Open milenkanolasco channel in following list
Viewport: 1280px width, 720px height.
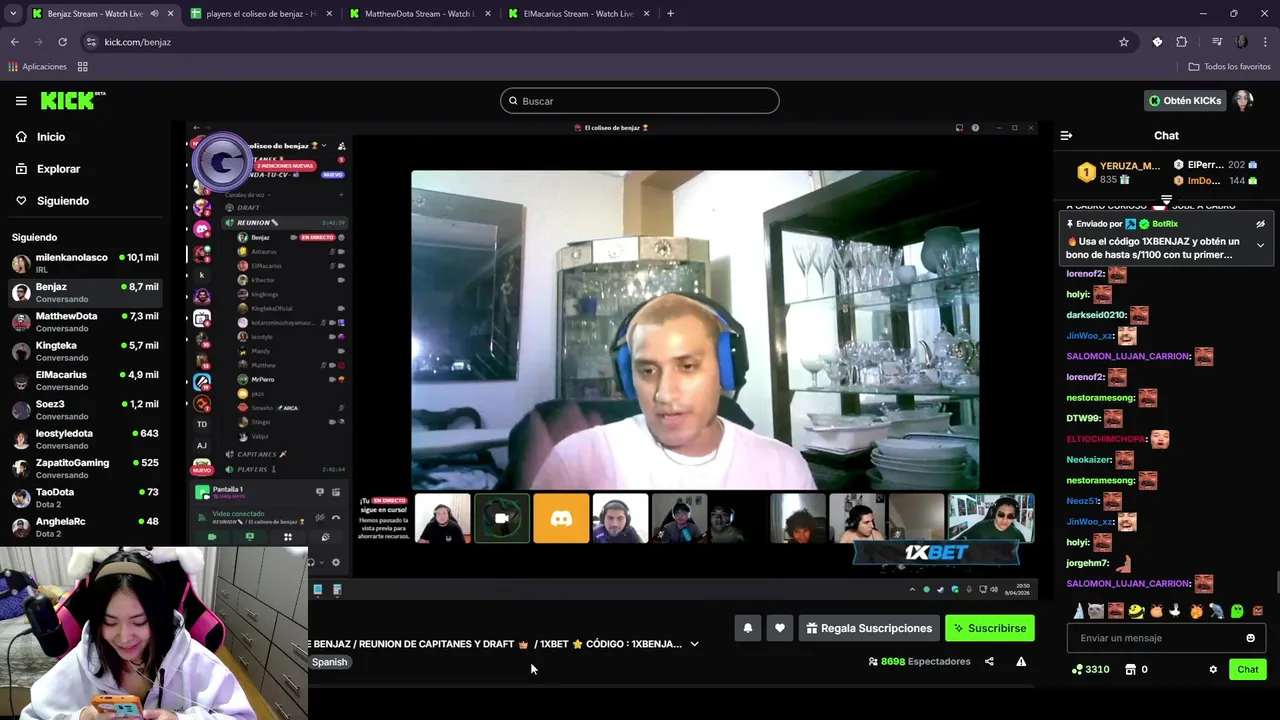tap(85, 263)
